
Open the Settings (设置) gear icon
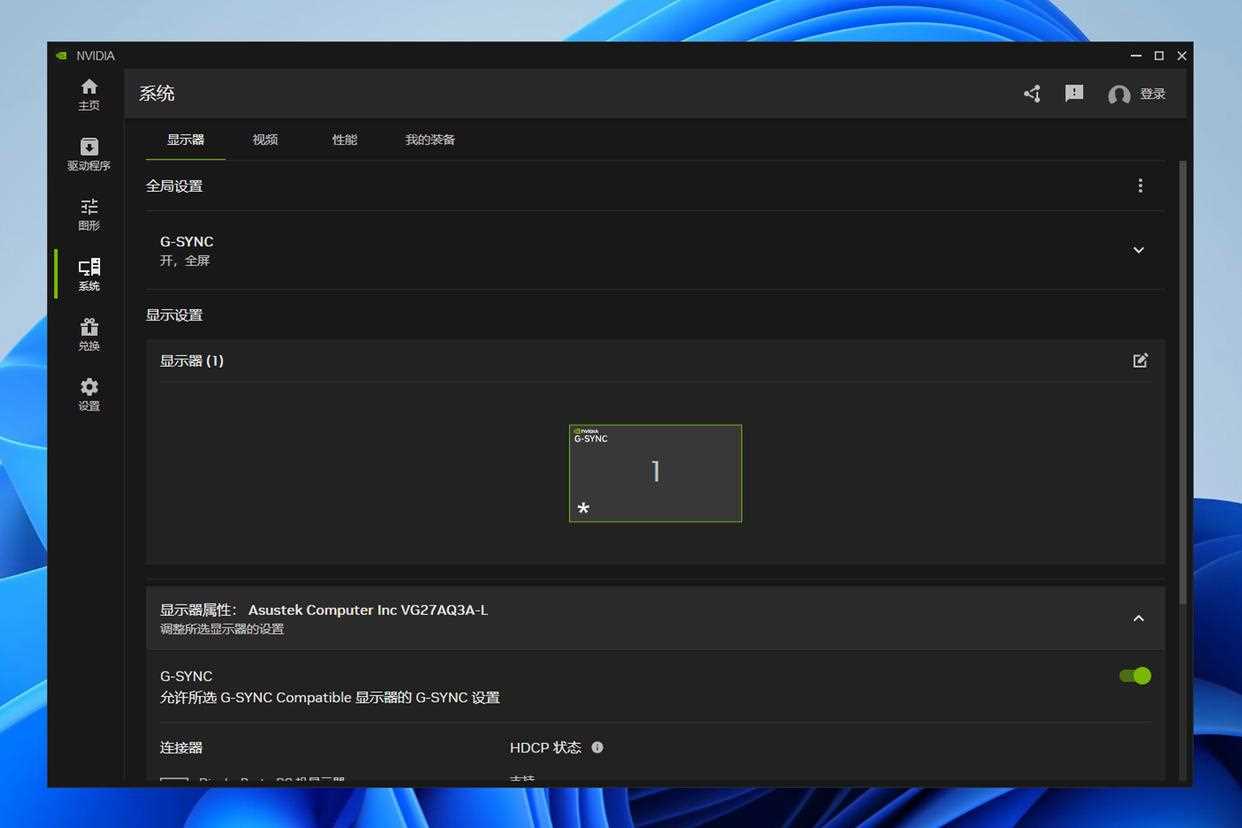[89, 394]
